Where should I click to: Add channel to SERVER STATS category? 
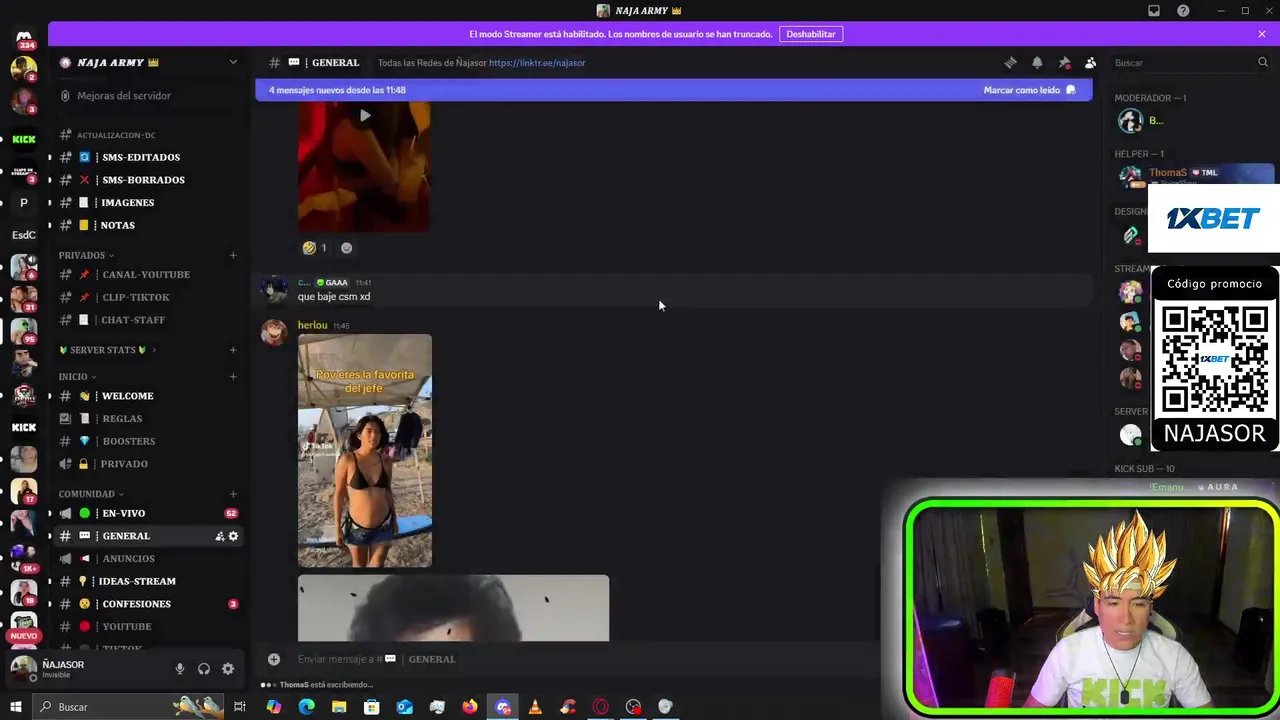coord(233,350)
